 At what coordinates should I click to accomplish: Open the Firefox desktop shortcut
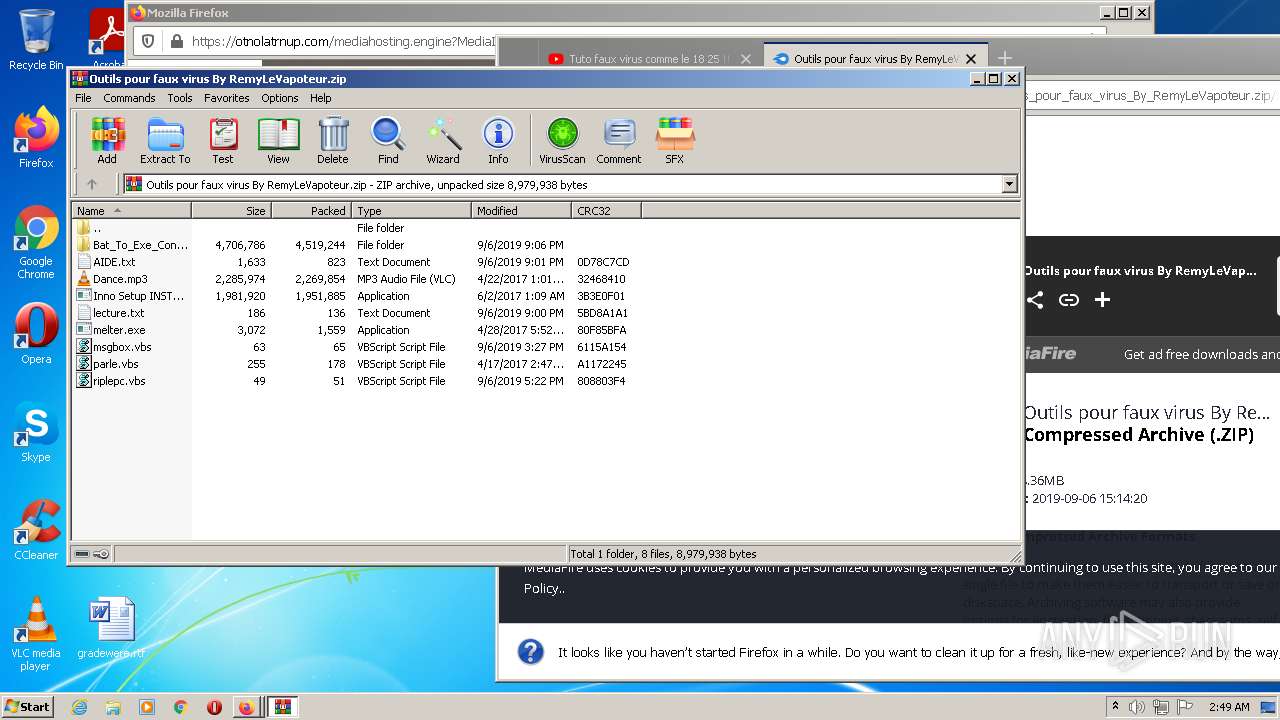coord(36,138)
